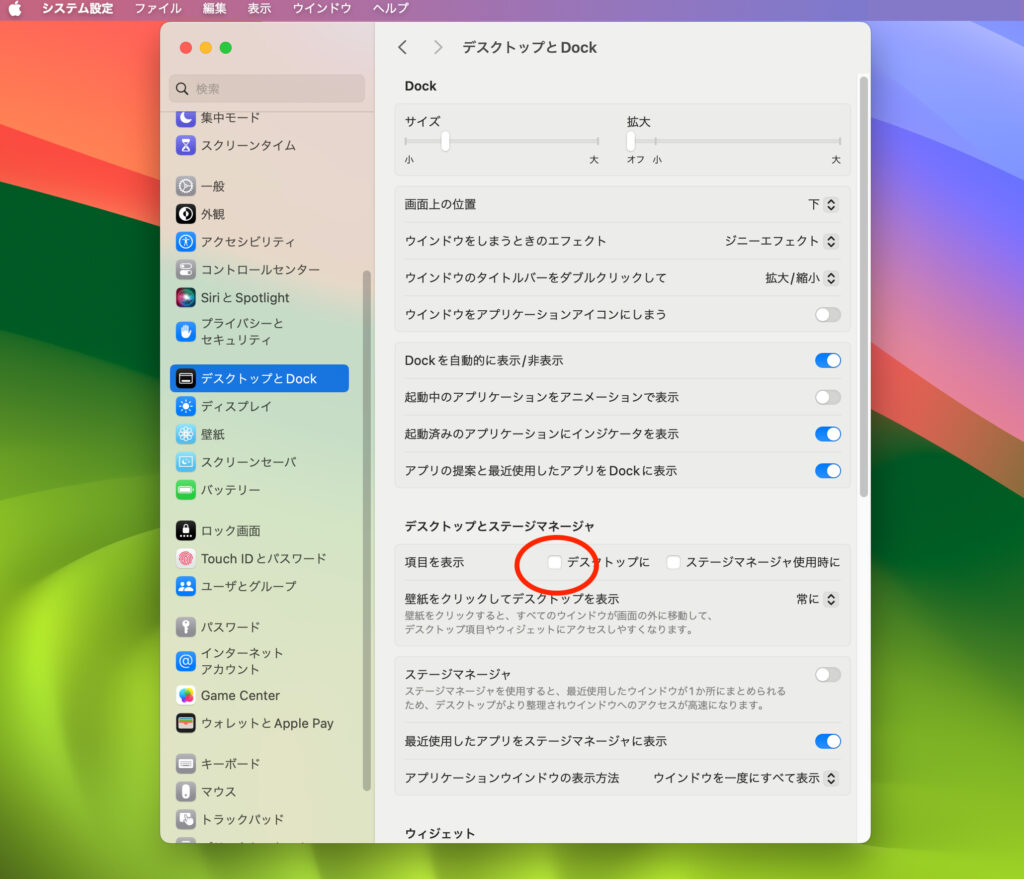Click the デスクトップとステージマネージャ heading
1024x879 pixels.
tap(500, 526)
